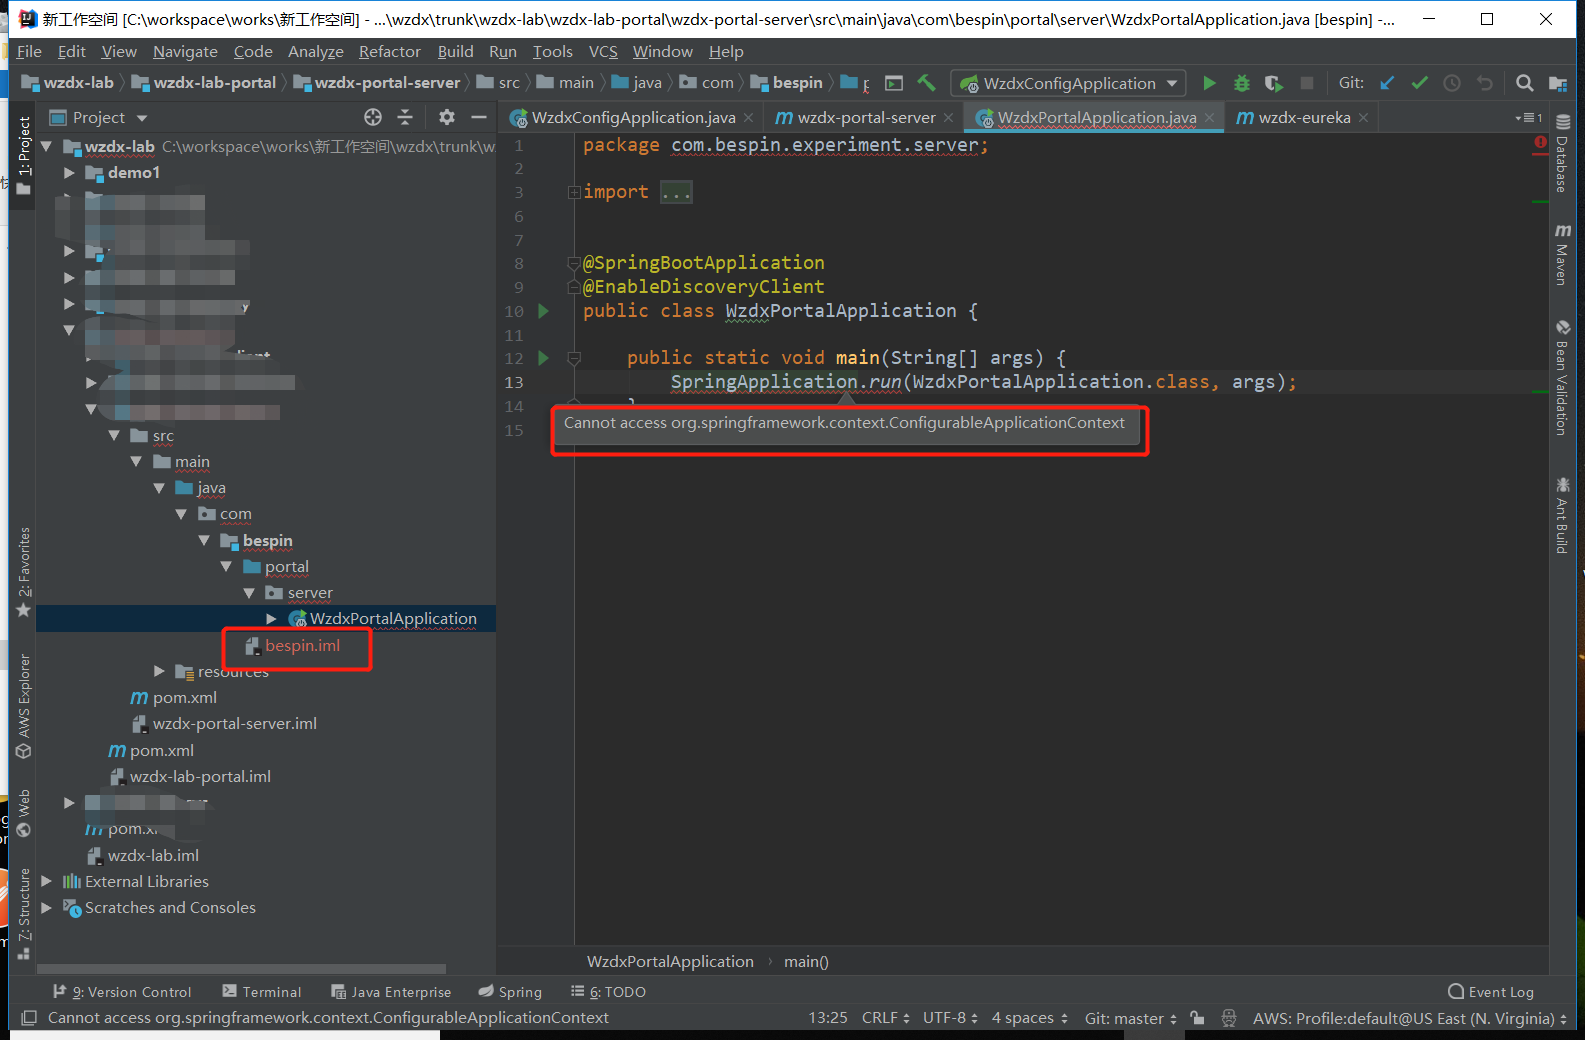The height and width of the screenshot is (1040, 1585).
Task: Expand the resources folder
Action: click(159, 671)
